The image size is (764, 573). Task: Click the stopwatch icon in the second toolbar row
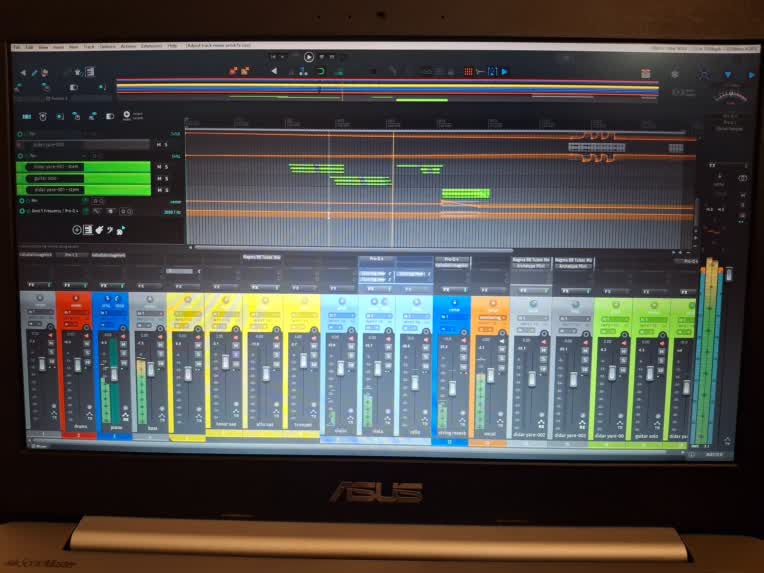tap(43, 116)
